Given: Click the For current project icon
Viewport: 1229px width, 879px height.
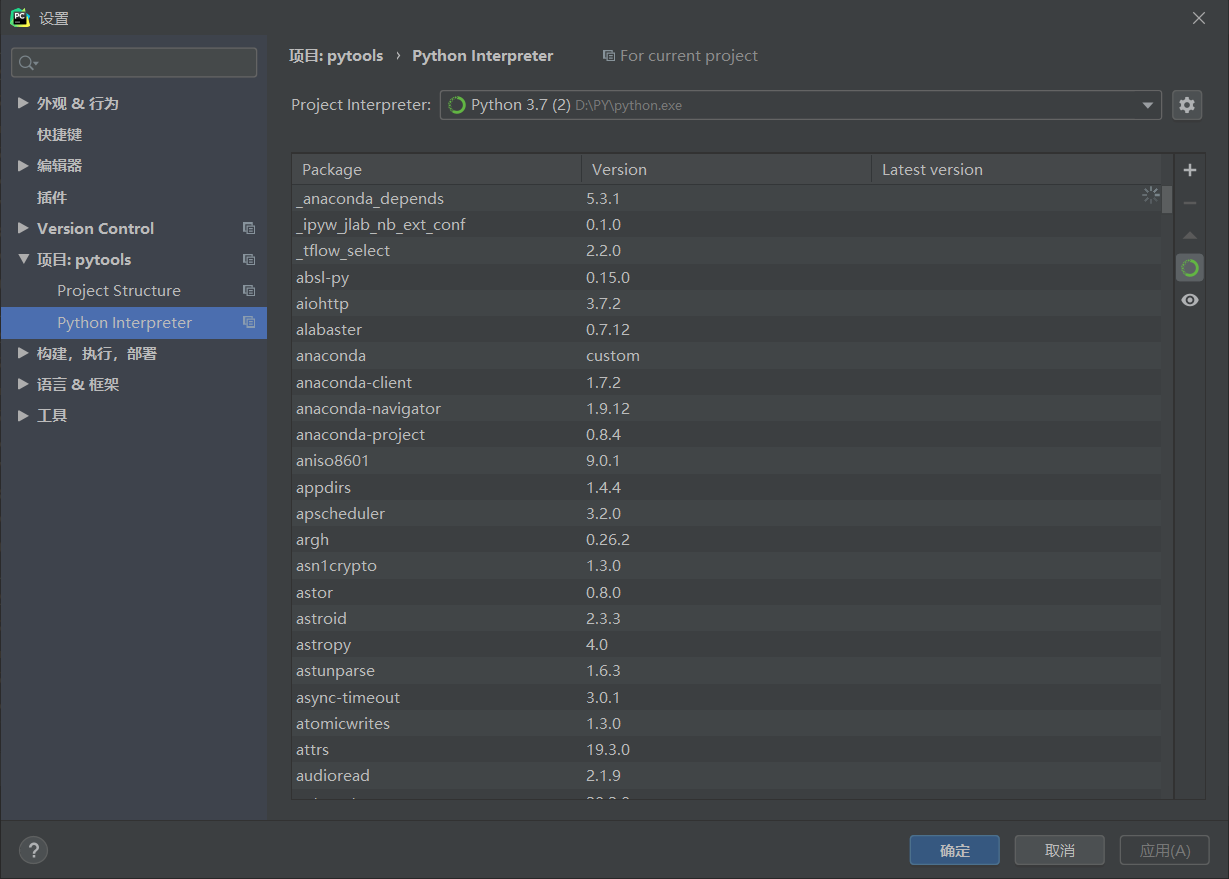Looking at the screenshot, I should pos(608,56).
